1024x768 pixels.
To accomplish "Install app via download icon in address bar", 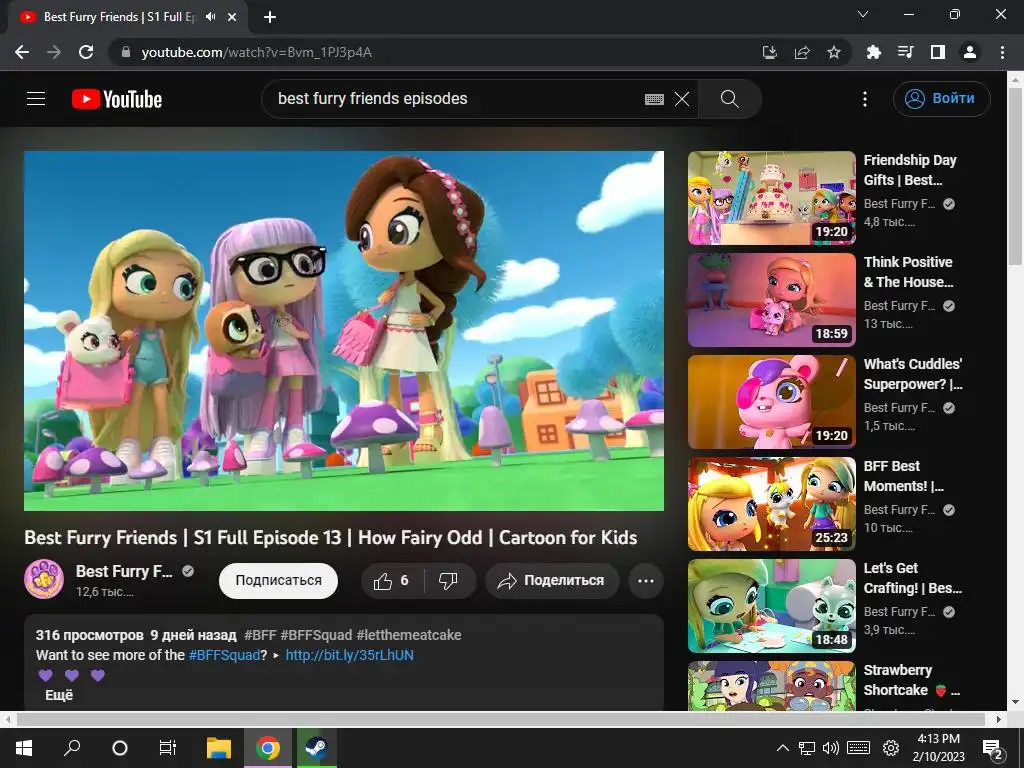I will click(x=770, y=52).
